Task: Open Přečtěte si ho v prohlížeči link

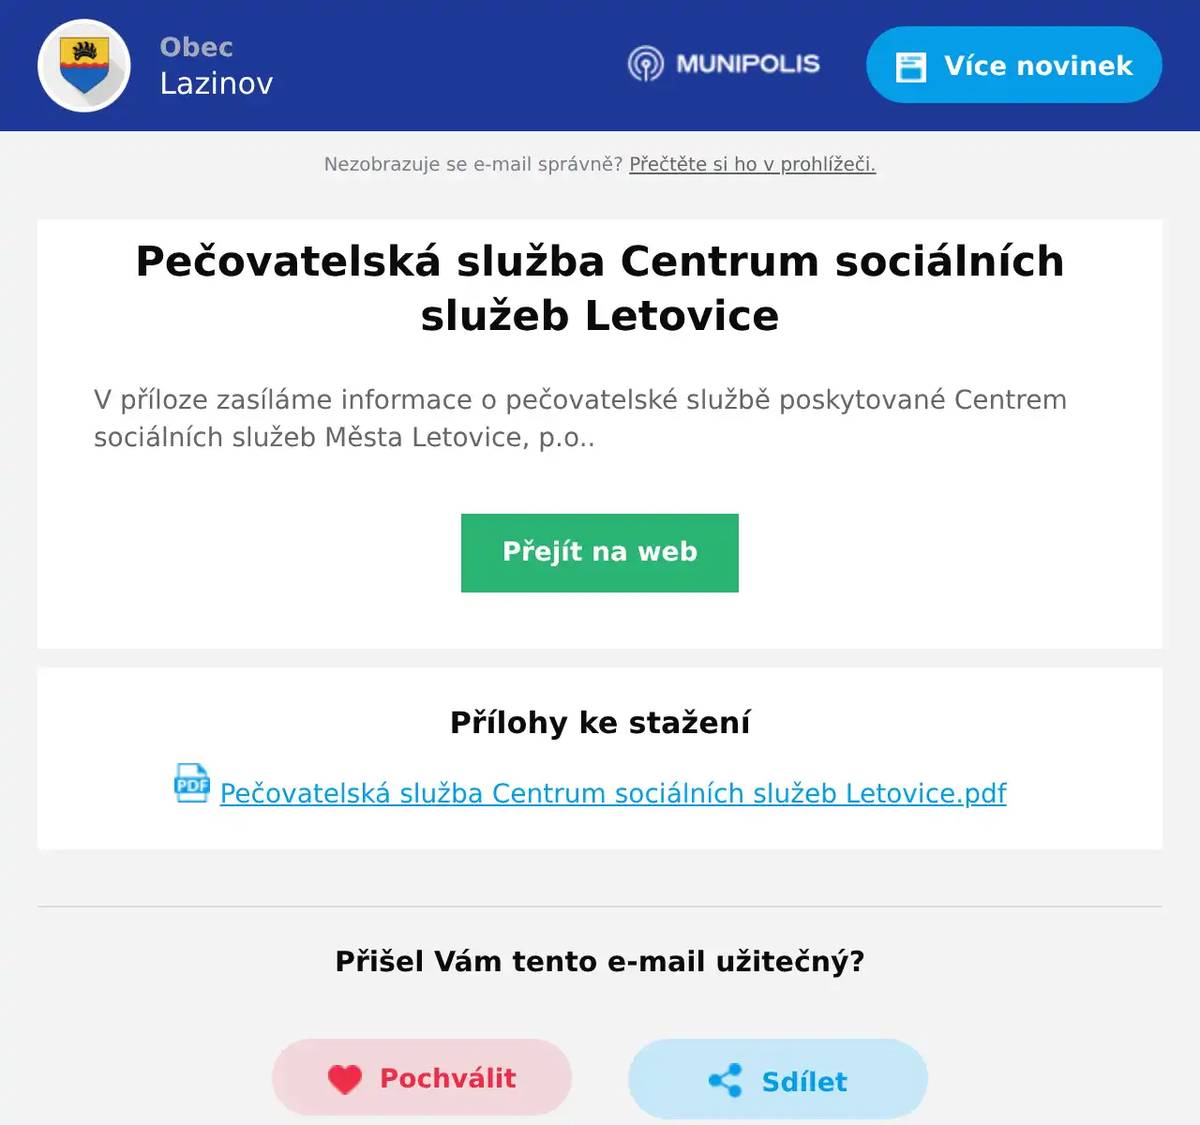Action: [x=752, y=164]
